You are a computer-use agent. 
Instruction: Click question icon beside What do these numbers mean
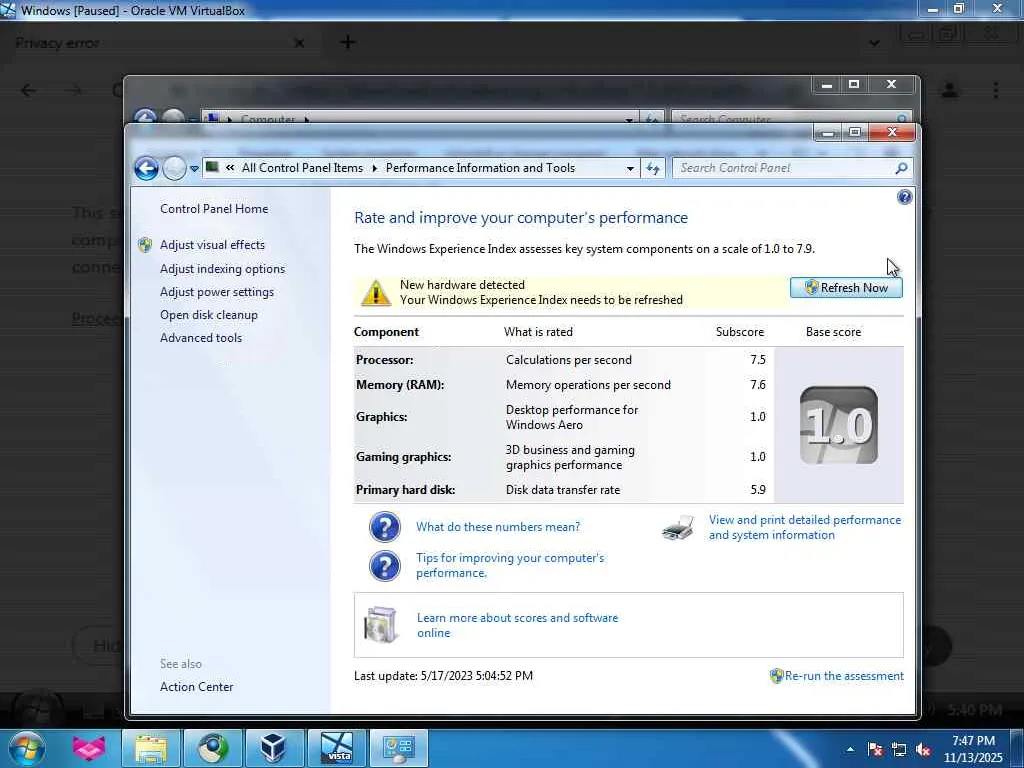[385, 526]
